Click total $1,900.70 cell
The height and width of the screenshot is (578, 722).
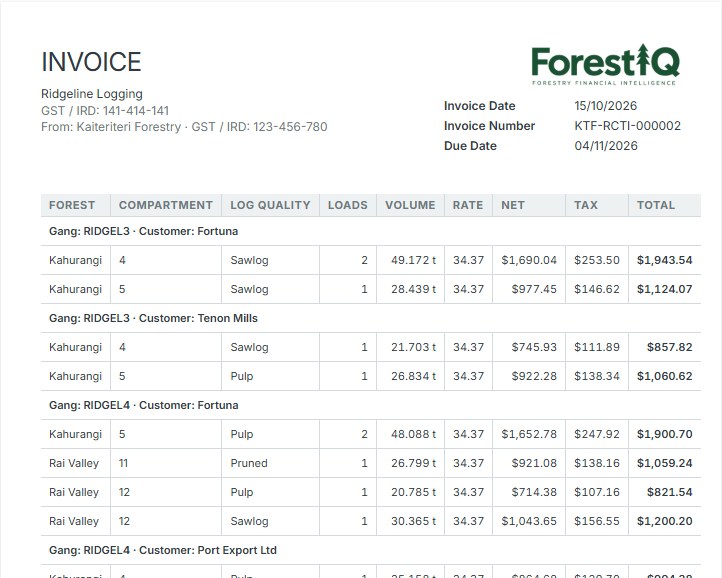click(664, 434)
